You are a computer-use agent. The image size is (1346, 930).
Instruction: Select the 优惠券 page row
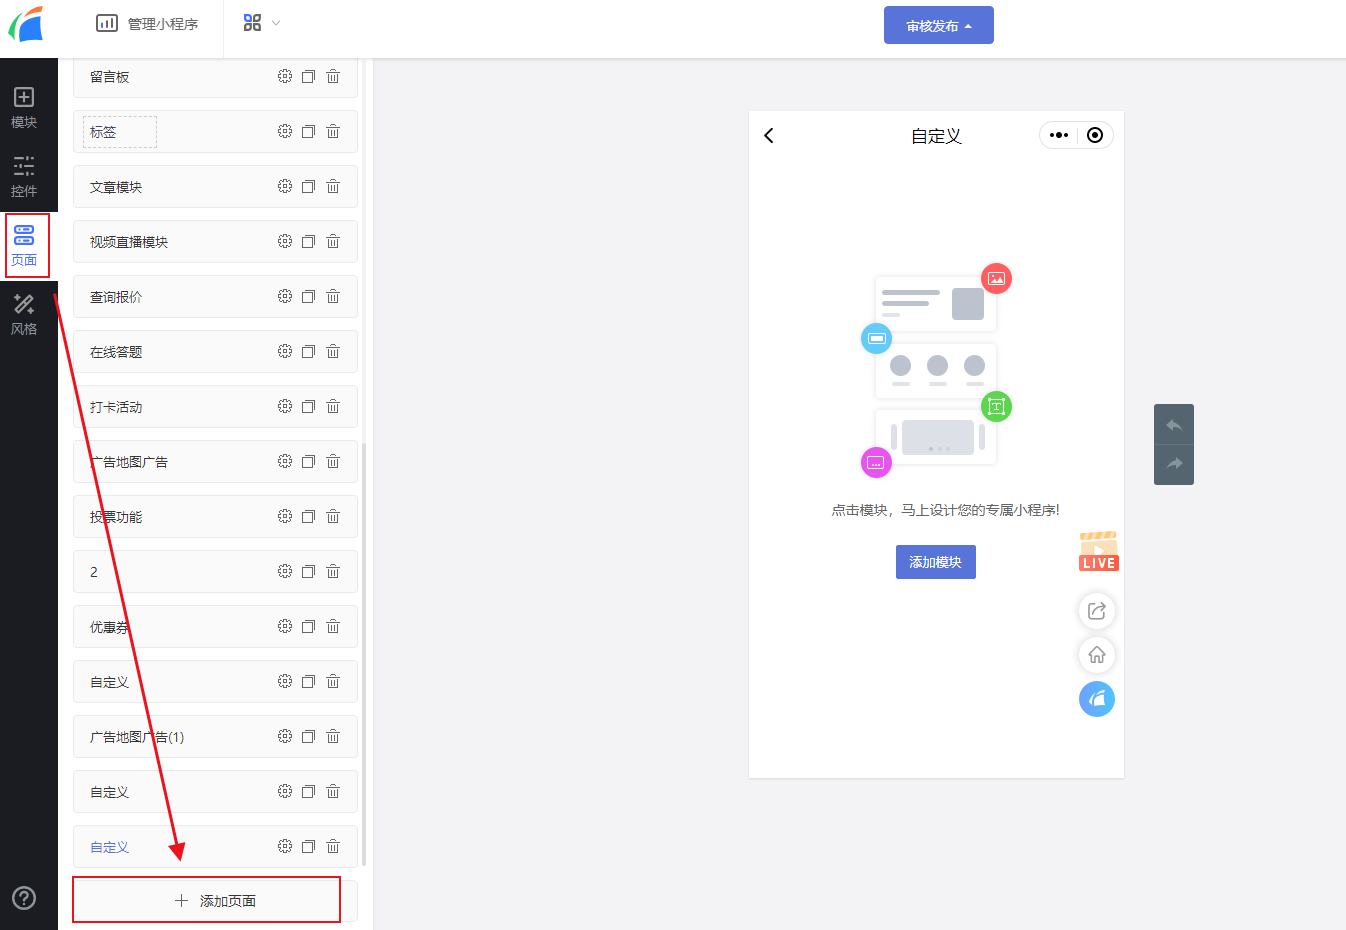pyautogui.click(x=215, y=626)
